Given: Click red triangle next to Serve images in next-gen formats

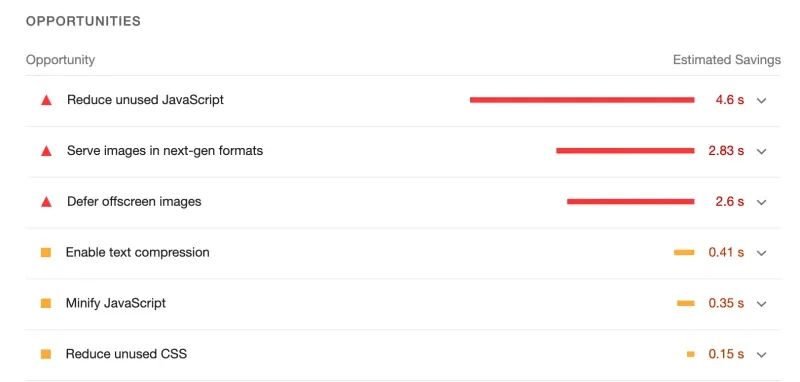Looking at the screenshot, I should [x=46, y=151].
